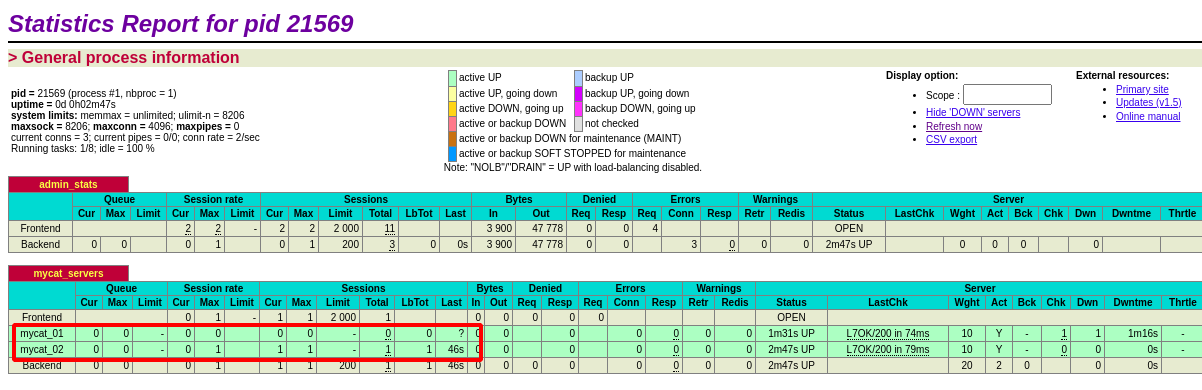Open the Primary site link
The height and width of the screenshot is (390, 1202).
1142,89
